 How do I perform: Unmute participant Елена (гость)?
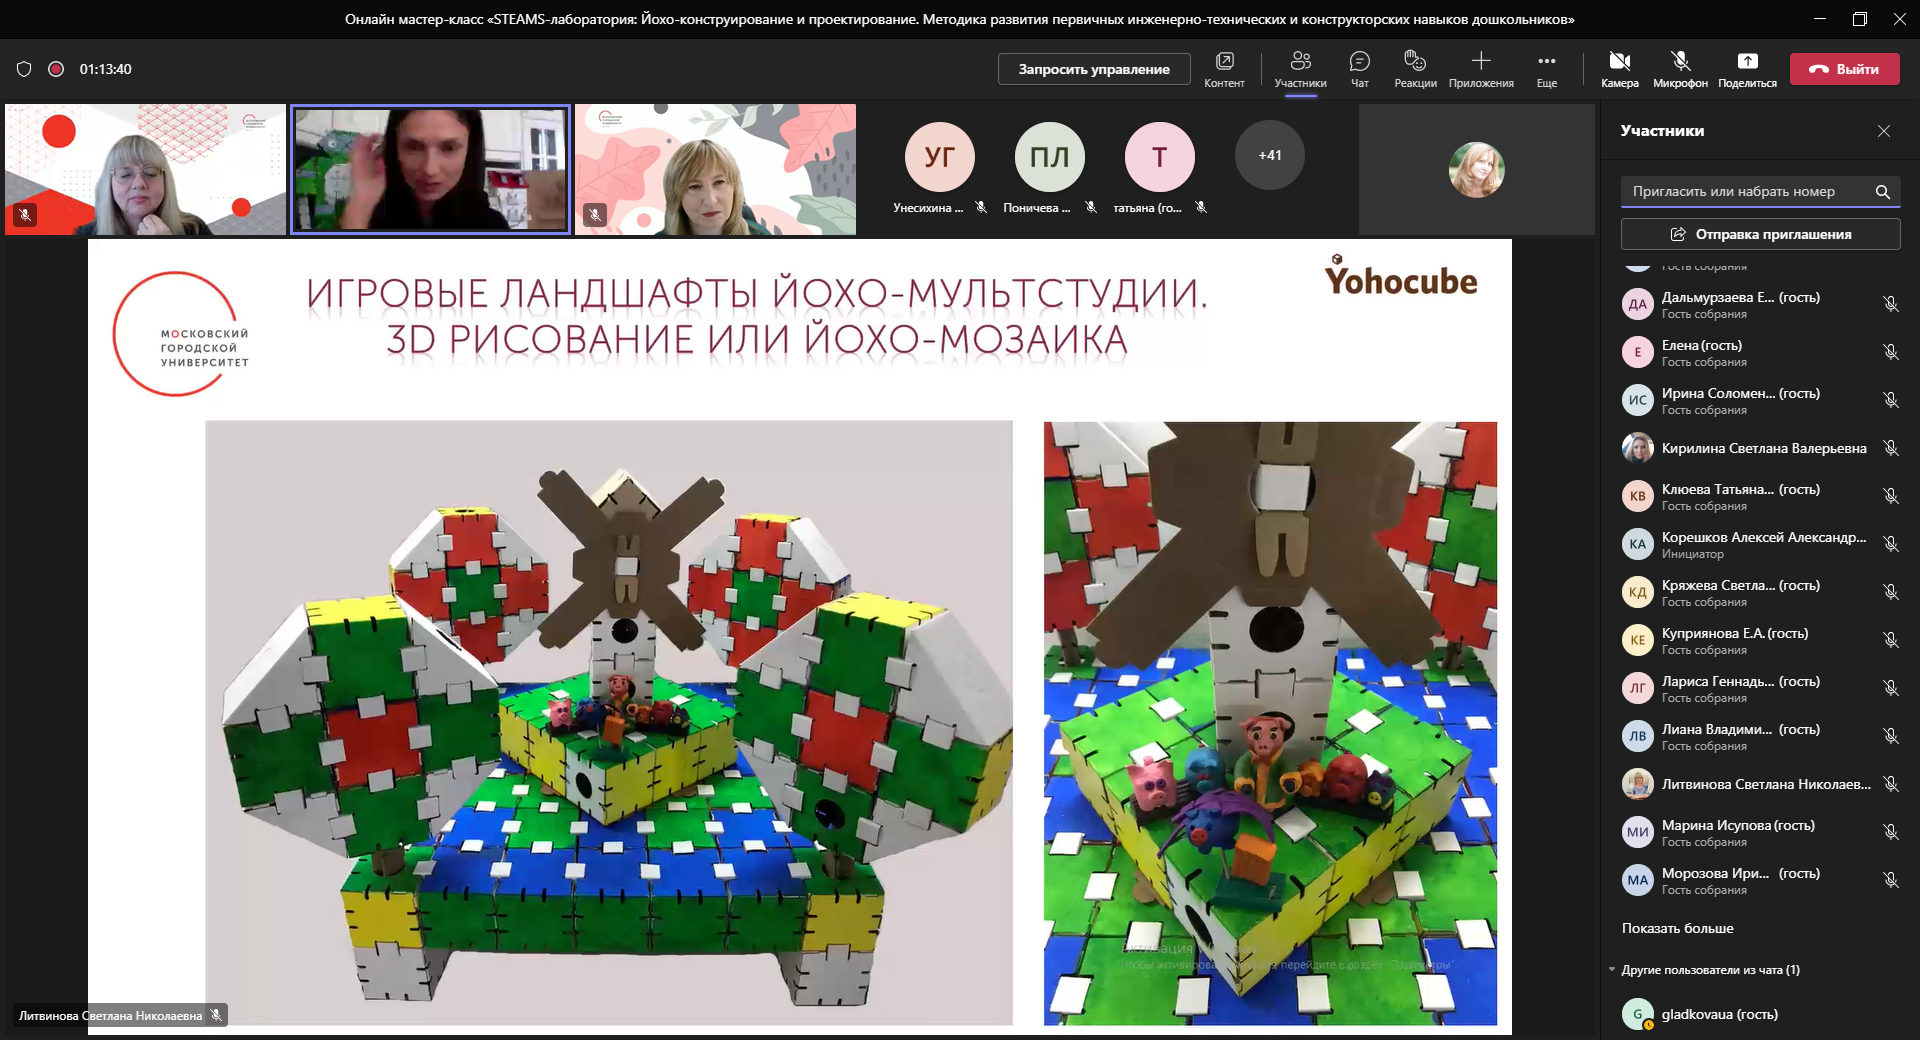click(x=1891, y=352)
